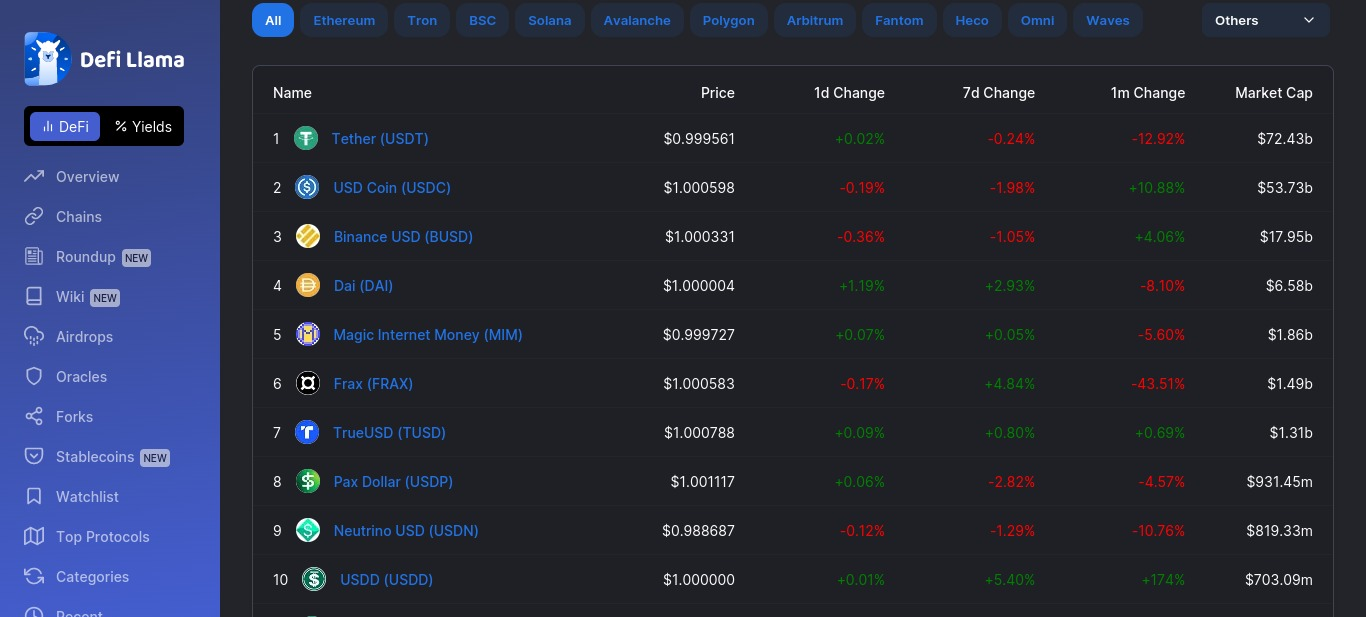This screenshot has width=1366, height=617.
Task: Click Dai 1d change +1.19%
Action: click(862, 285)
